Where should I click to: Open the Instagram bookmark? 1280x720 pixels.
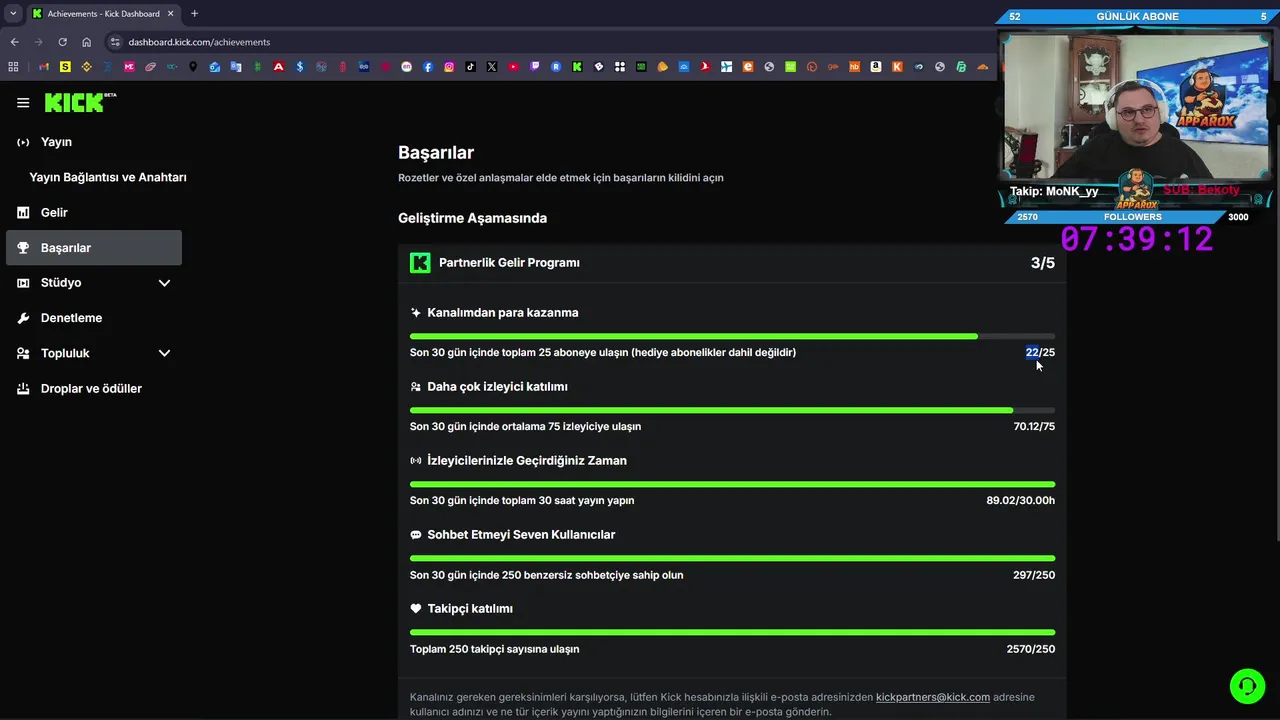tap(449, 67)
